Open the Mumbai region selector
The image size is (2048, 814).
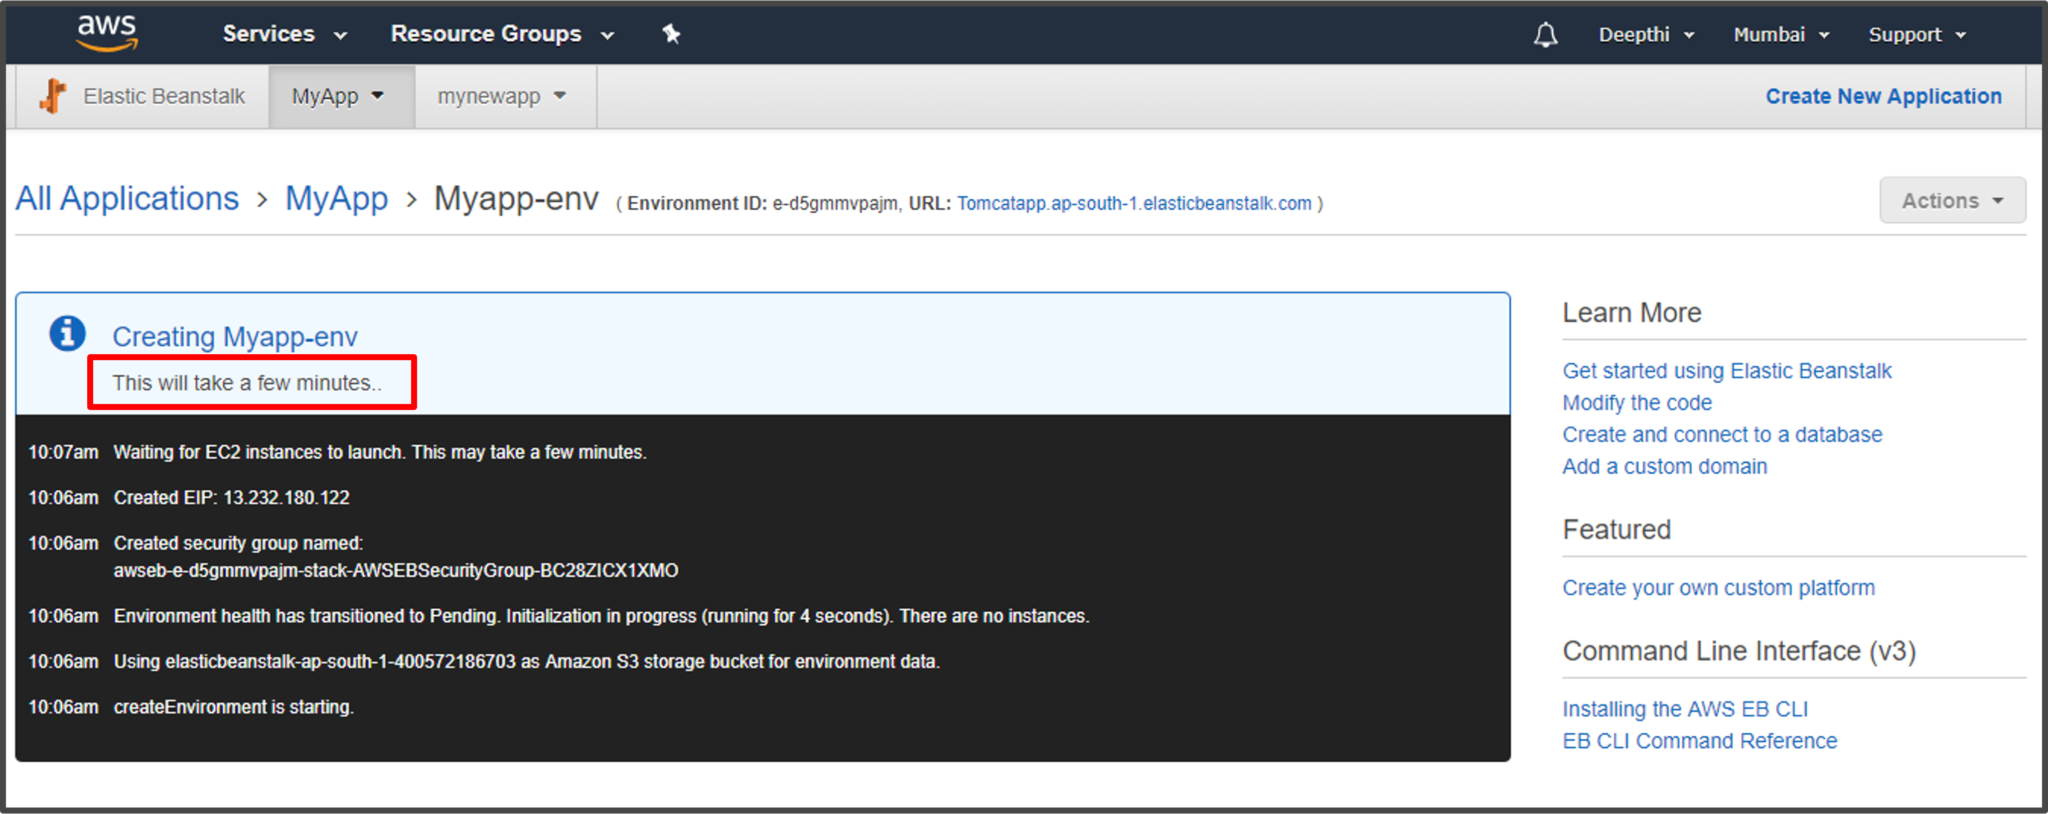(x=1781, y=35)
